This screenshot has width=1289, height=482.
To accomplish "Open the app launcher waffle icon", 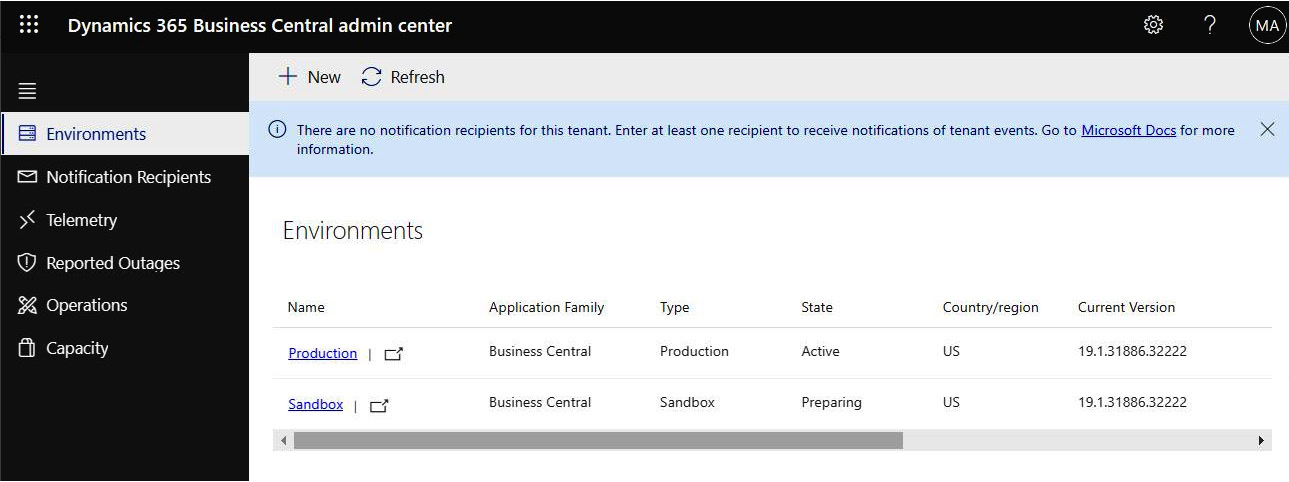I will coord(29,25).
